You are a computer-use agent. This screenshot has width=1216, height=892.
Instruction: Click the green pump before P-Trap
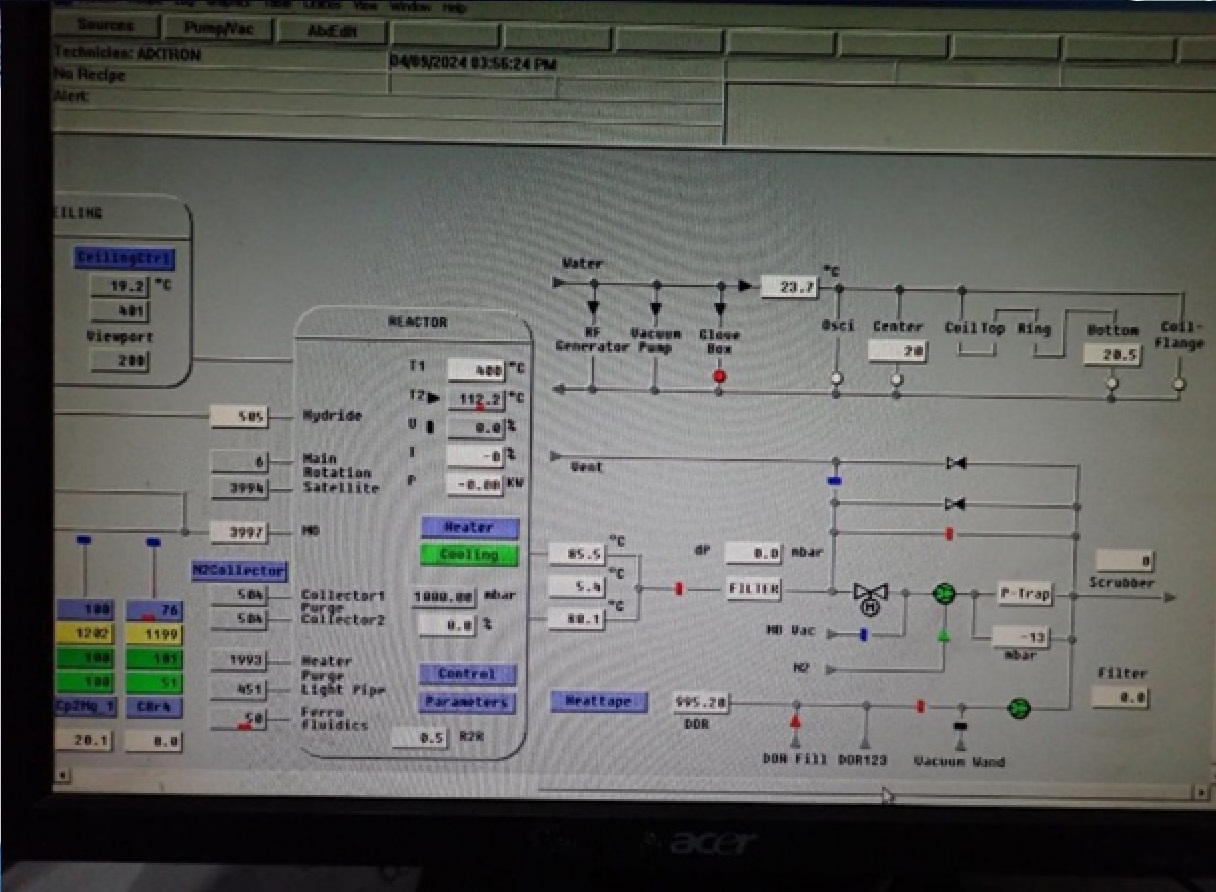944,594
